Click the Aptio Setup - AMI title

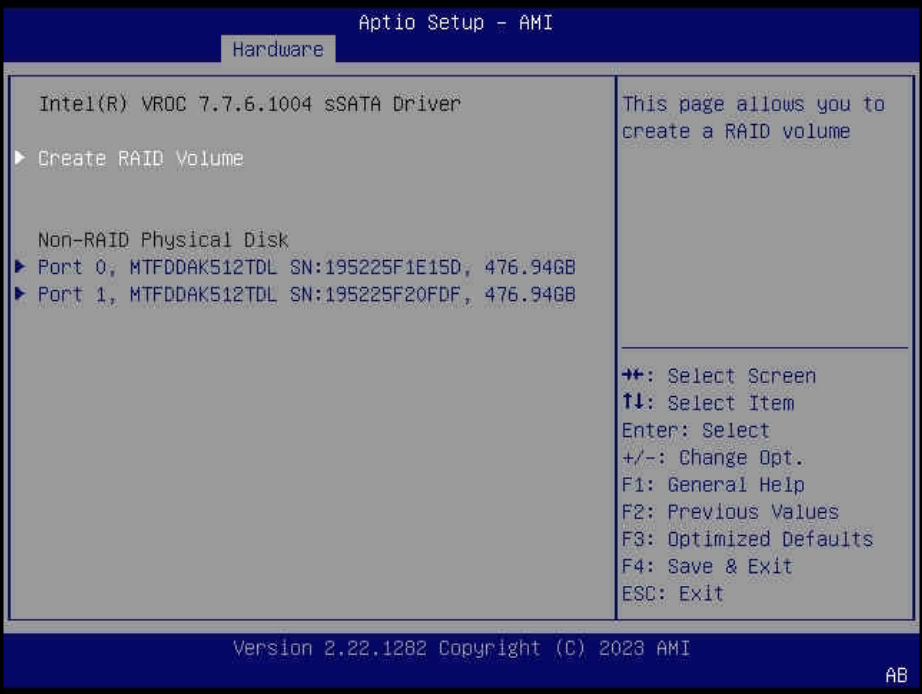456,22
